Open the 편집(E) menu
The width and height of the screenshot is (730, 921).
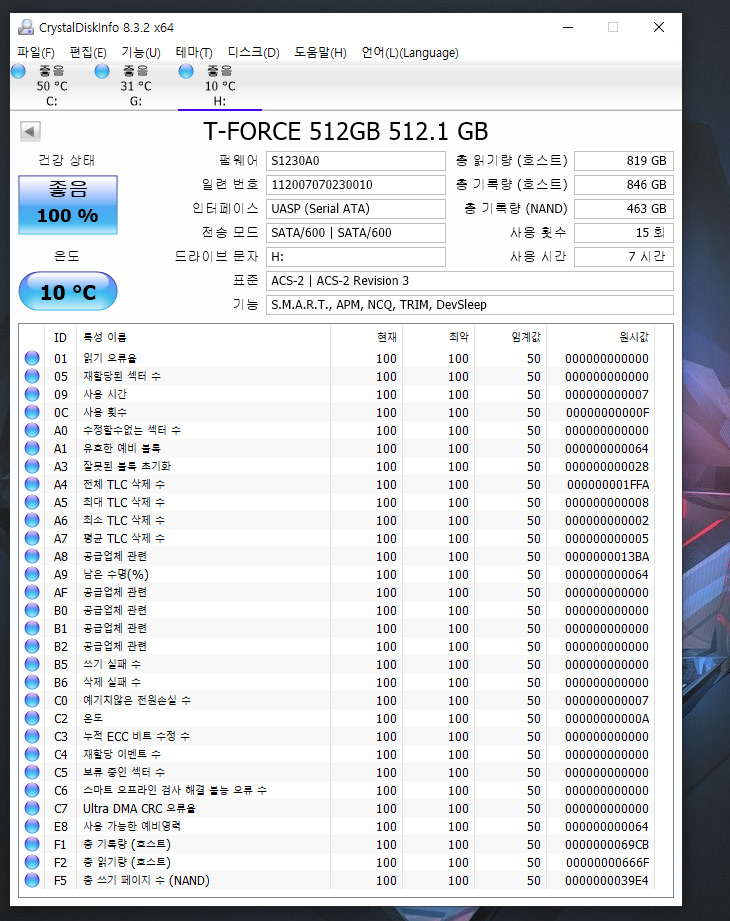tap(88, 52)
